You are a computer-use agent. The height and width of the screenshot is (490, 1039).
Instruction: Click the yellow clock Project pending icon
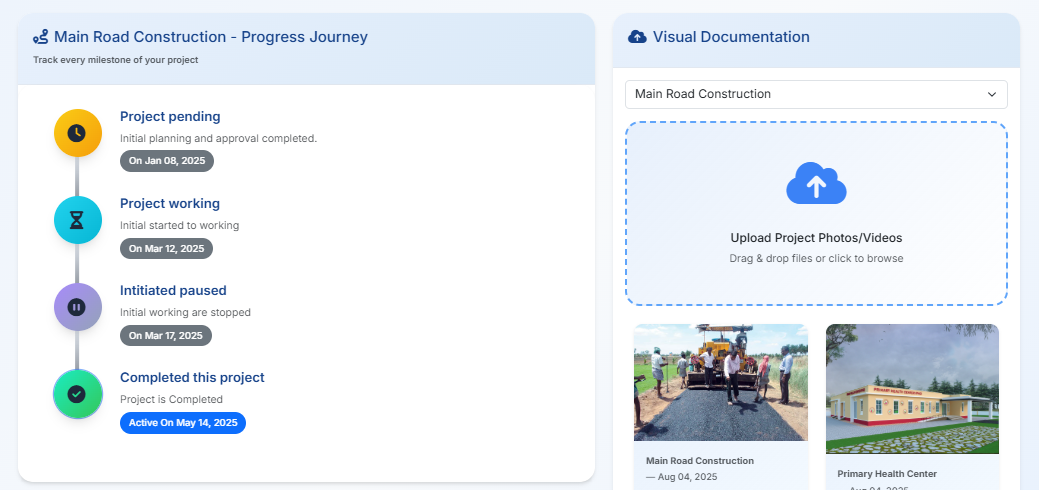[x=78, y=133]
